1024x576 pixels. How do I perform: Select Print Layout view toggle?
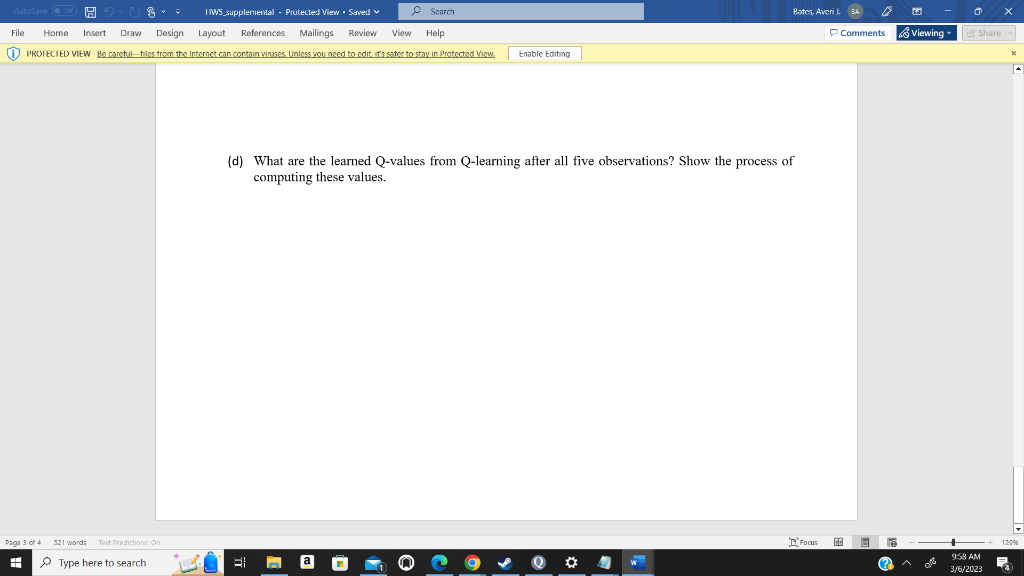[864, 541]
